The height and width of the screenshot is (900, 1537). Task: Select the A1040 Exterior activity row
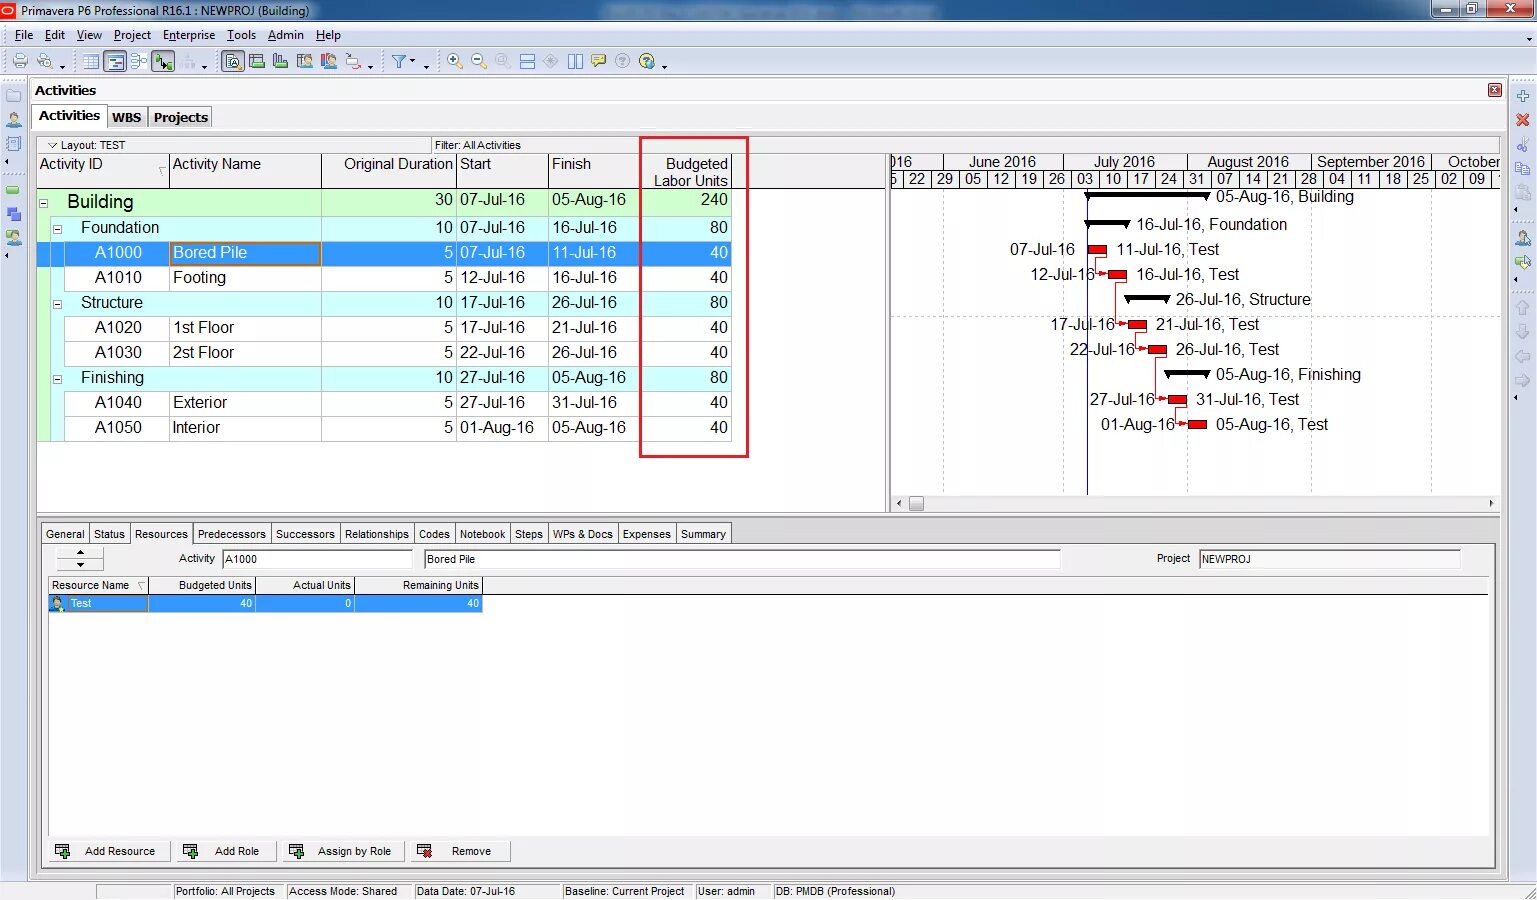click(x=384, y=403)
